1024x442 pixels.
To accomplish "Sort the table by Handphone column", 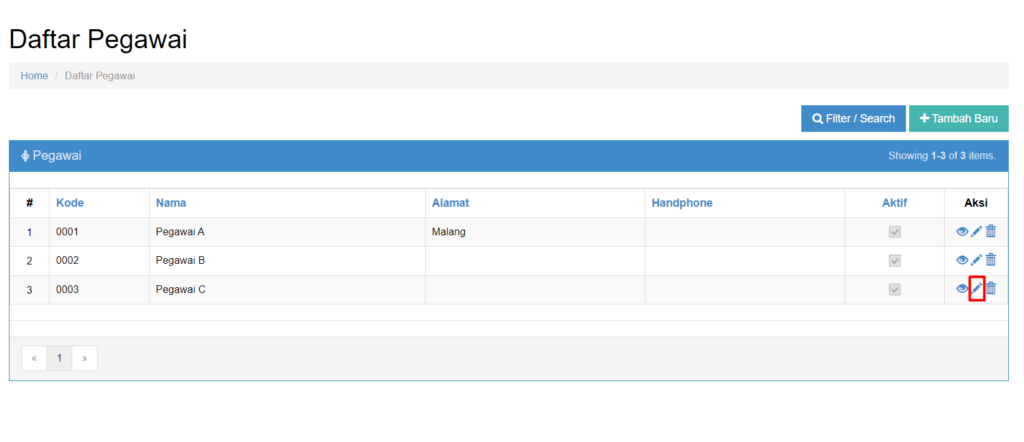I will pos(682,203).
